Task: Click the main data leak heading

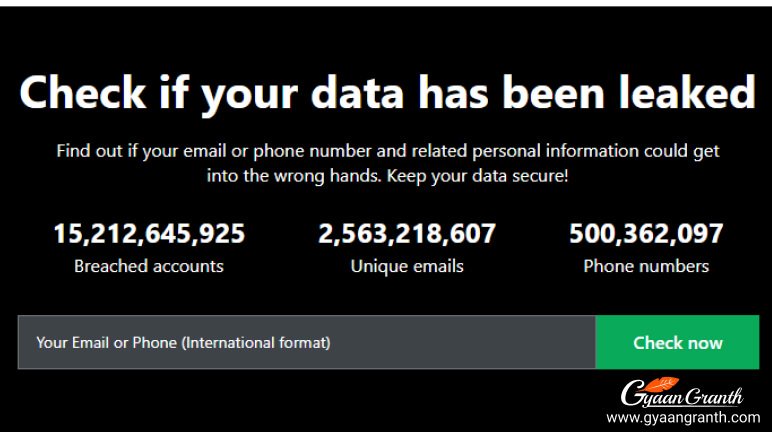Action: point(386,93)
